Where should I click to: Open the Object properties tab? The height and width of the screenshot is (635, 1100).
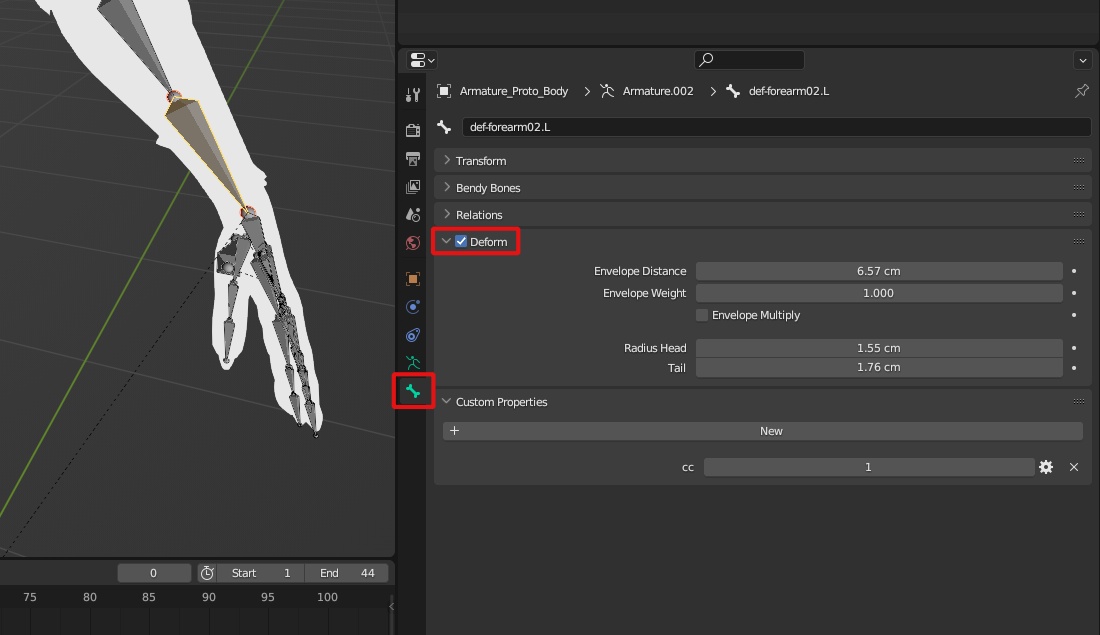coord(413,279)
